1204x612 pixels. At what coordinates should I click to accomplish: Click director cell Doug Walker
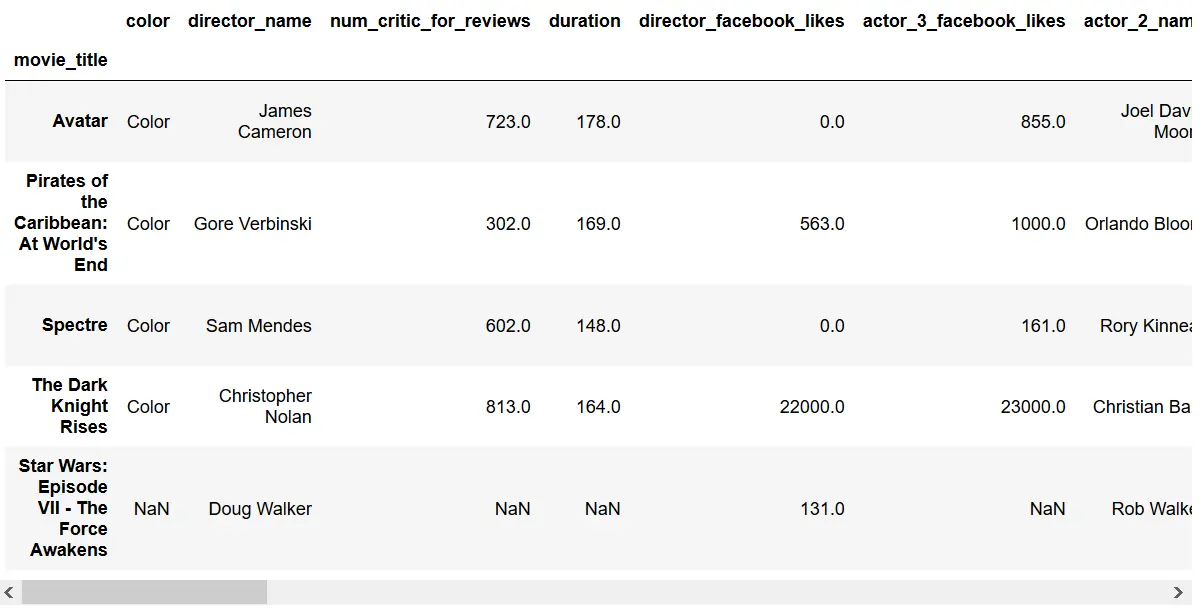pos(260,509)
